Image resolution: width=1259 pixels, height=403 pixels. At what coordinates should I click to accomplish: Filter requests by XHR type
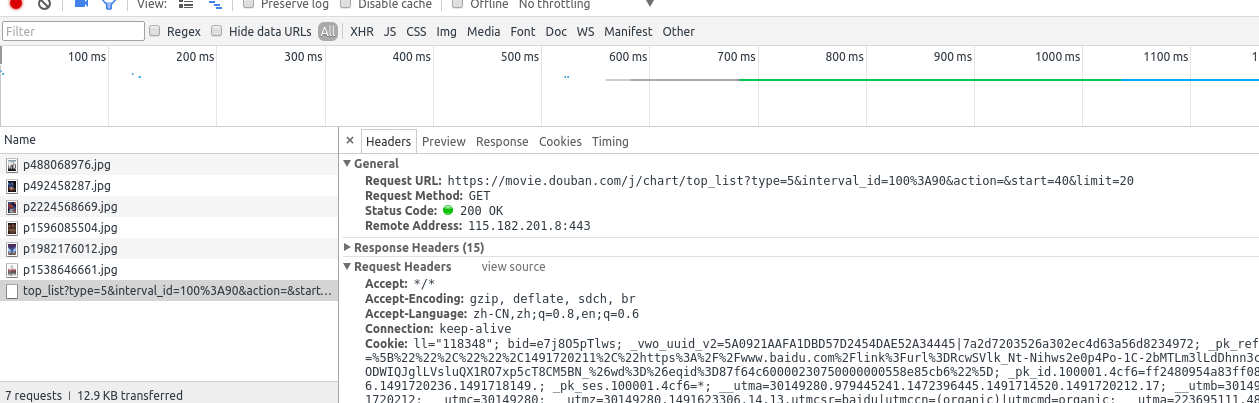point(362,31)
